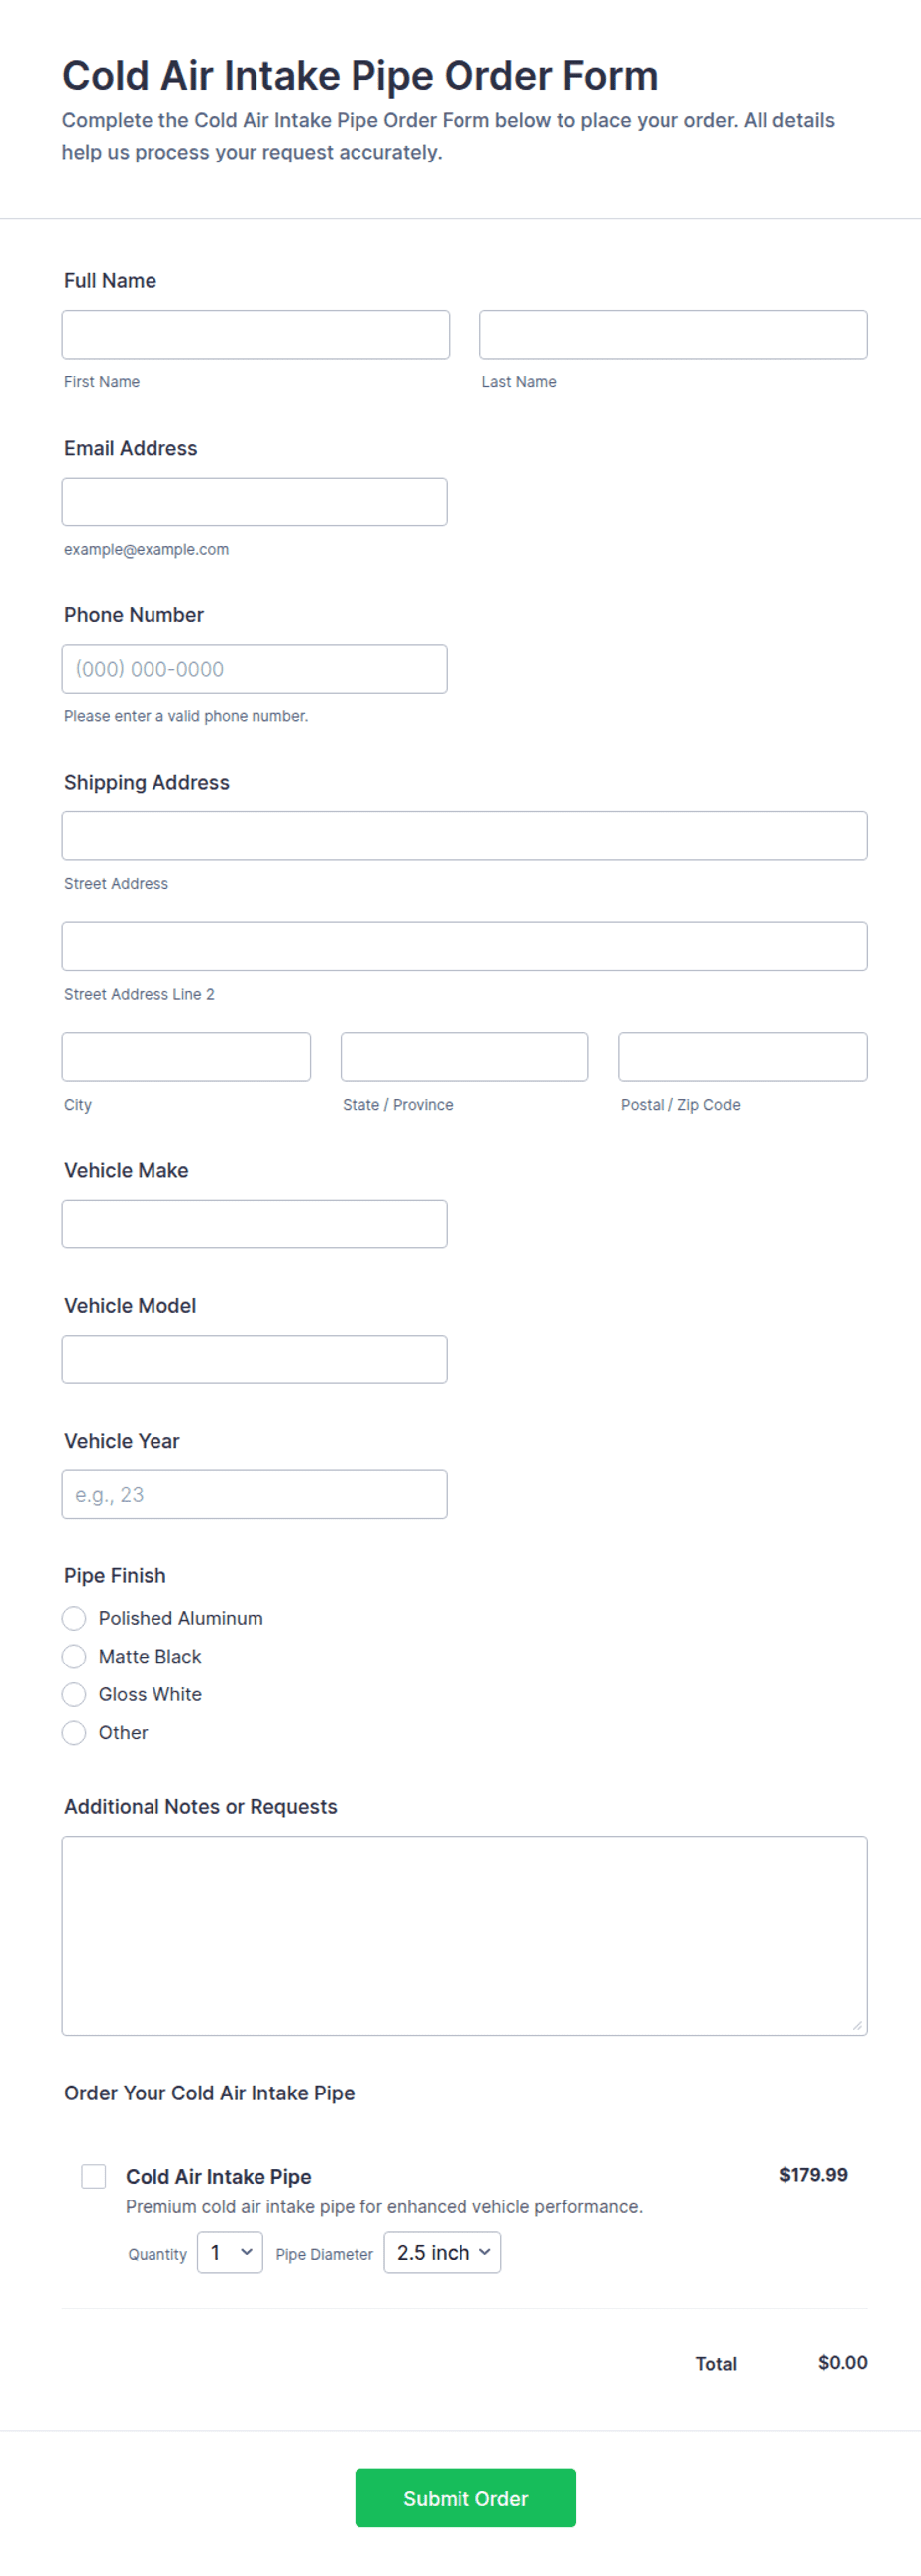Focus the First Name field
921x2576 pixels.
(255, 334)
